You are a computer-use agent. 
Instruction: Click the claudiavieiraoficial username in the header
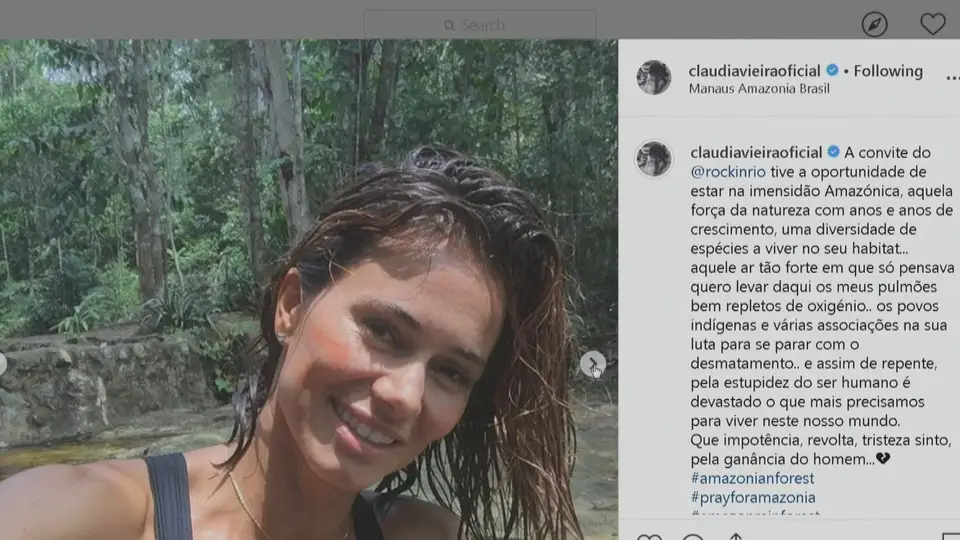pyautogui.click(x=754, y=71)
